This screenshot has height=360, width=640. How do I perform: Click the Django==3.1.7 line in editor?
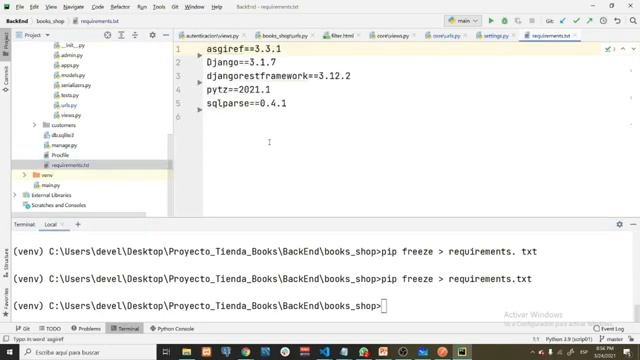[x=241, y=62]
